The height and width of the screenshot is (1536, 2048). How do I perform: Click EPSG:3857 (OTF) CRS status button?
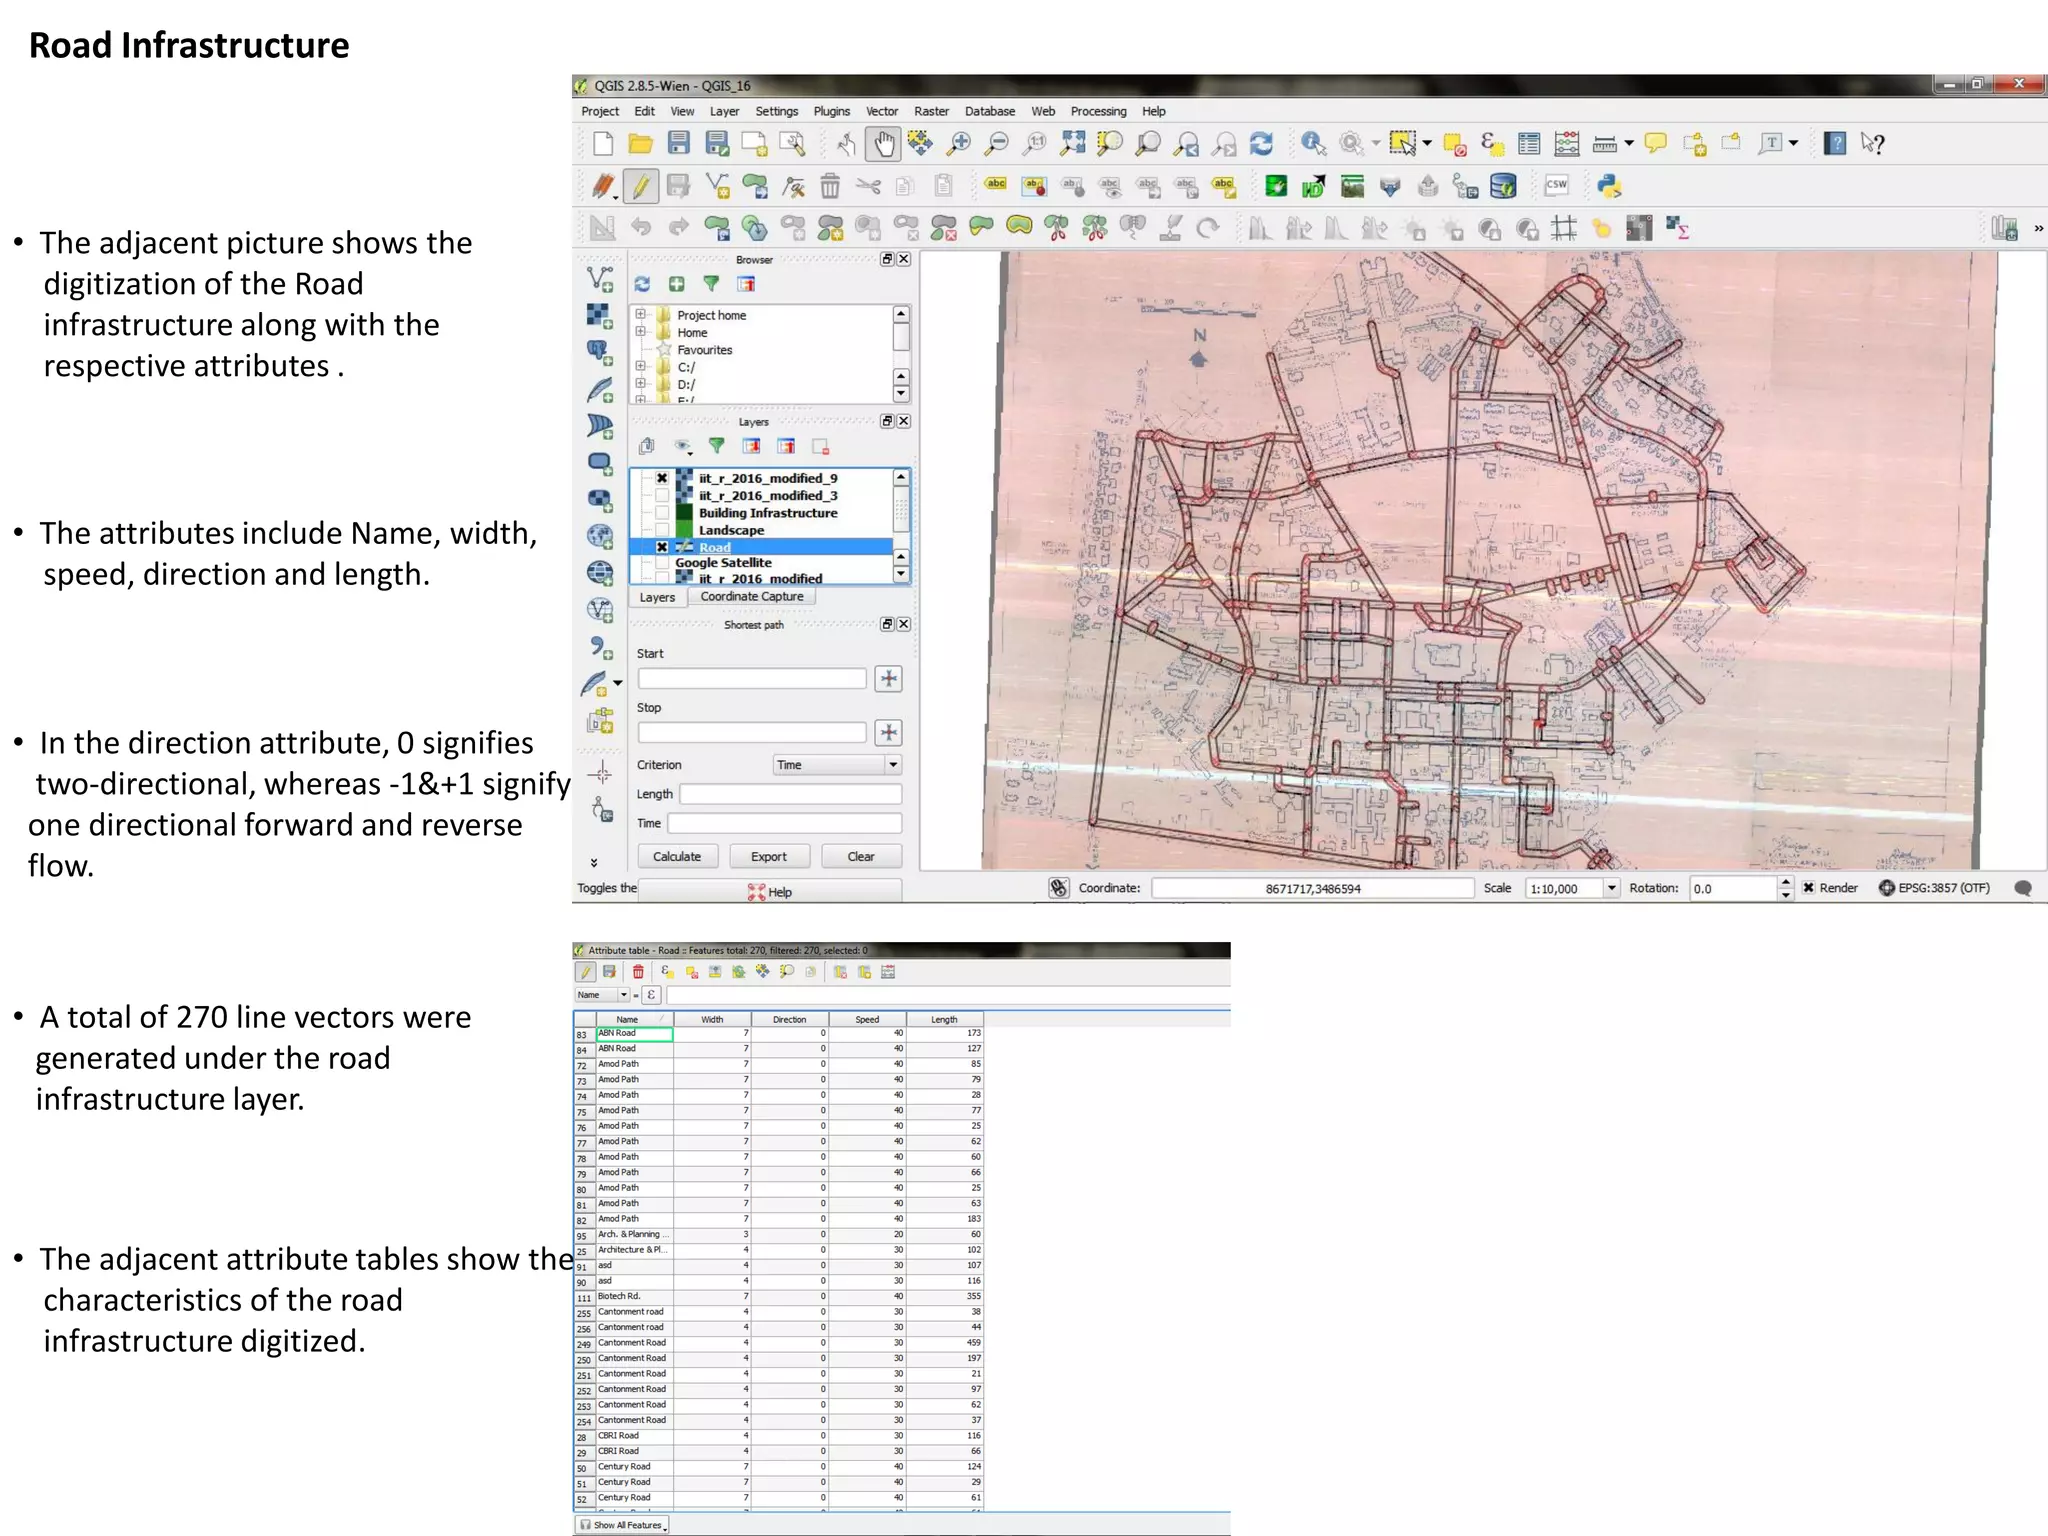(1934, 888)
